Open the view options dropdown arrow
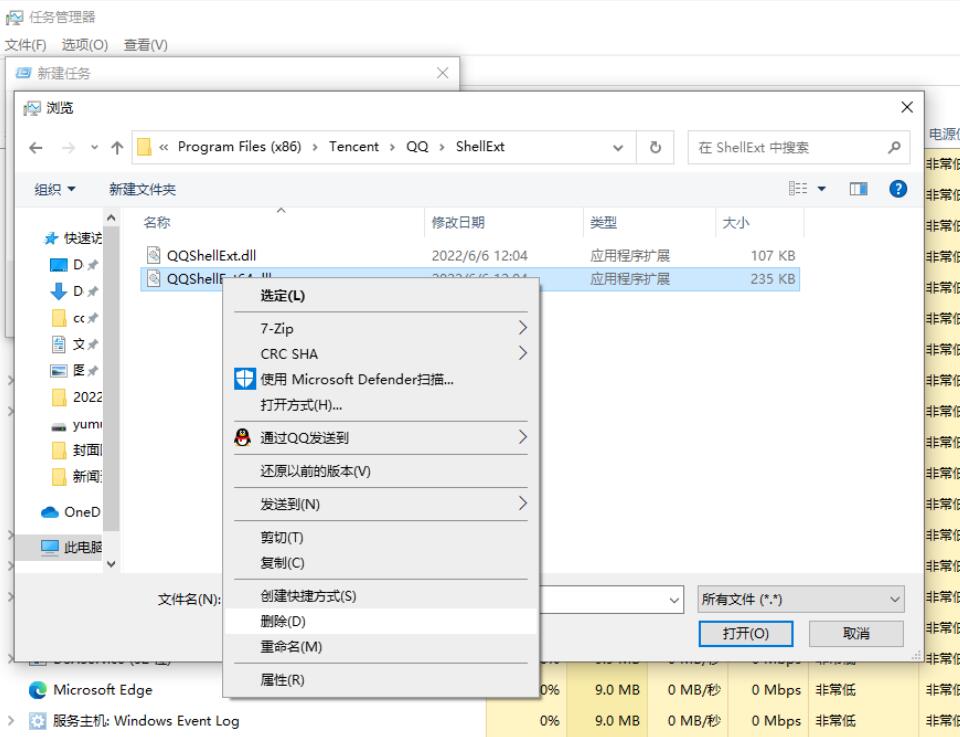This screenshot has height=737, width=960. coord(824,189)
